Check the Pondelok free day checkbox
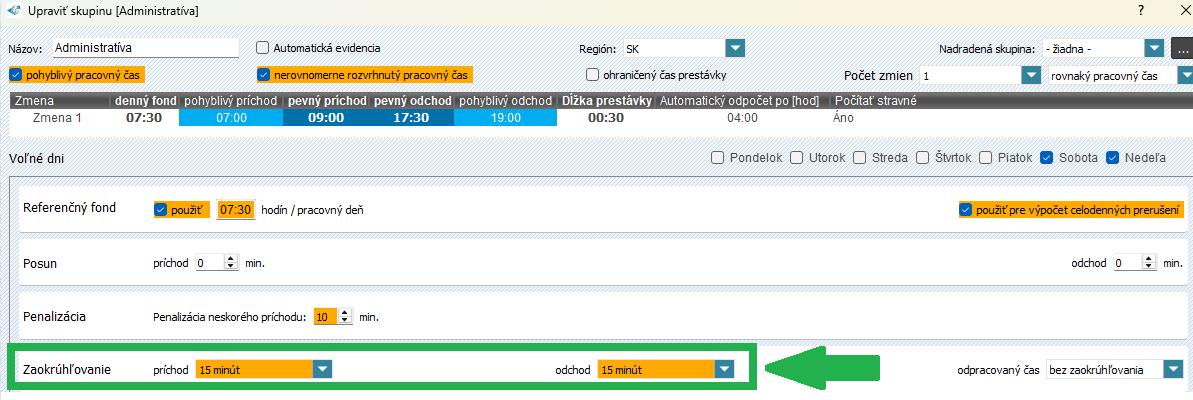Image resolution: width=1193 pixels, height=400 pixels. tap(718, 158)
